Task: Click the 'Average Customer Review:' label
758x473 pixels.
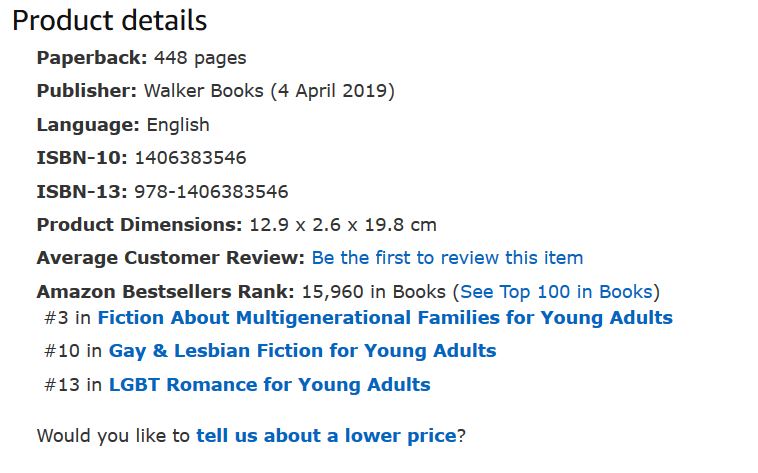Action: (x=170, y=258)
